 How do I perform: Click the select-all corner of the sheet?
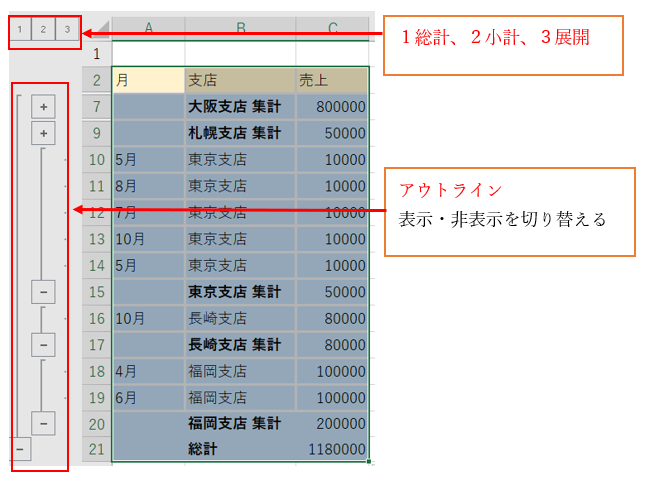[x=96, y=28]
